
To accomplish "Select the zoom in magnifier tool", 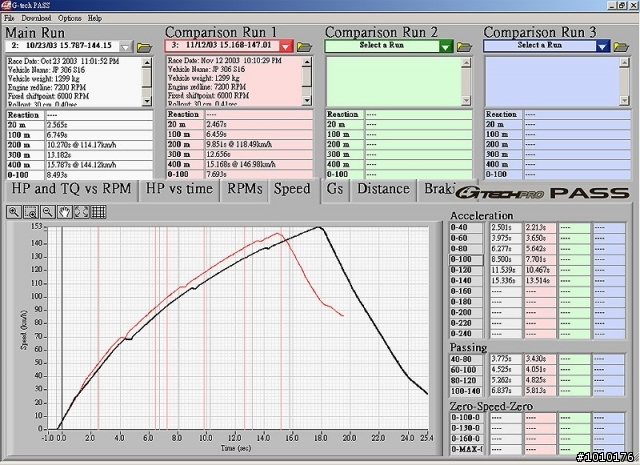I will (13, 212).
